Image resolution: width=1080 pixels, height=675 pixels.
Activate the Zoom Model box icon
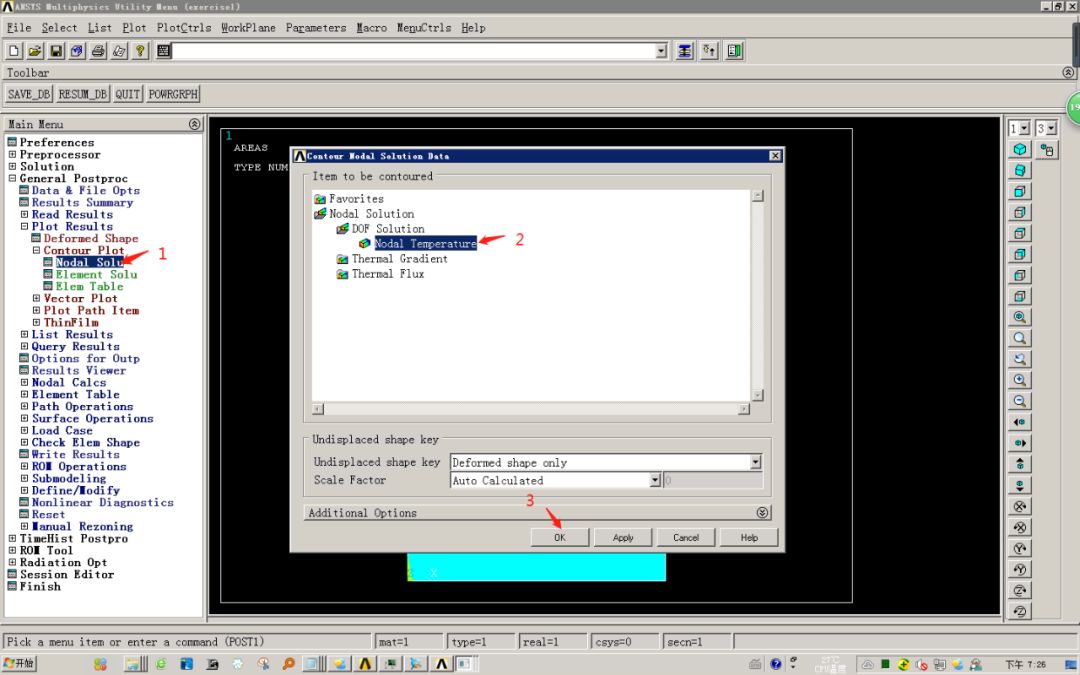pos(1019,335)
